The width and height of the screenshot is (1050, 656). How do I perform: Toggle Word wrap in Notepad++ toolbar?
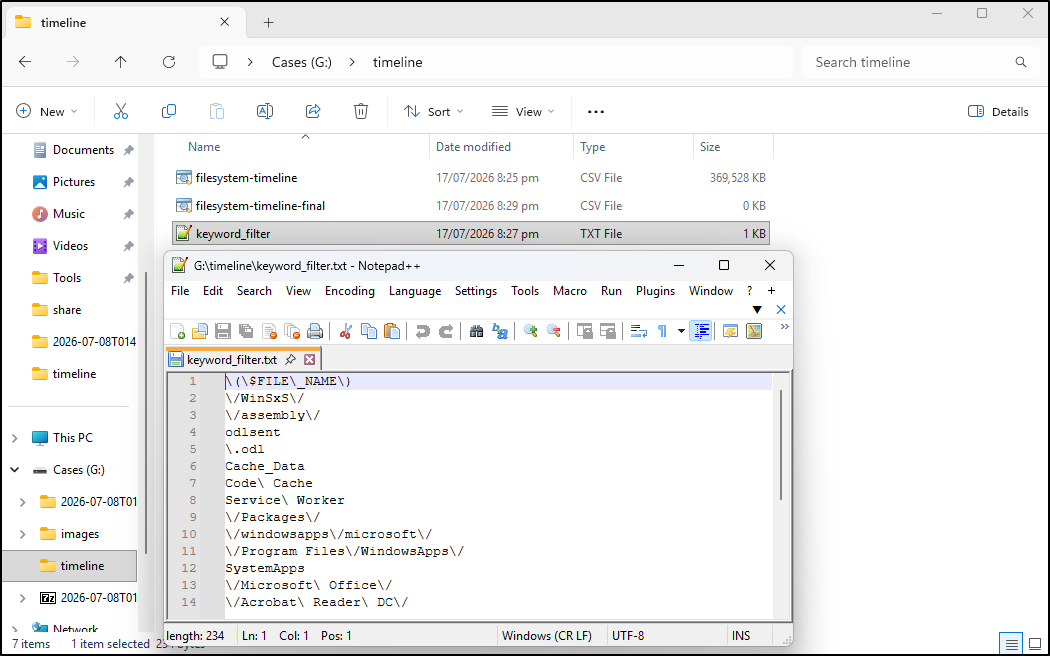point(639,331)
